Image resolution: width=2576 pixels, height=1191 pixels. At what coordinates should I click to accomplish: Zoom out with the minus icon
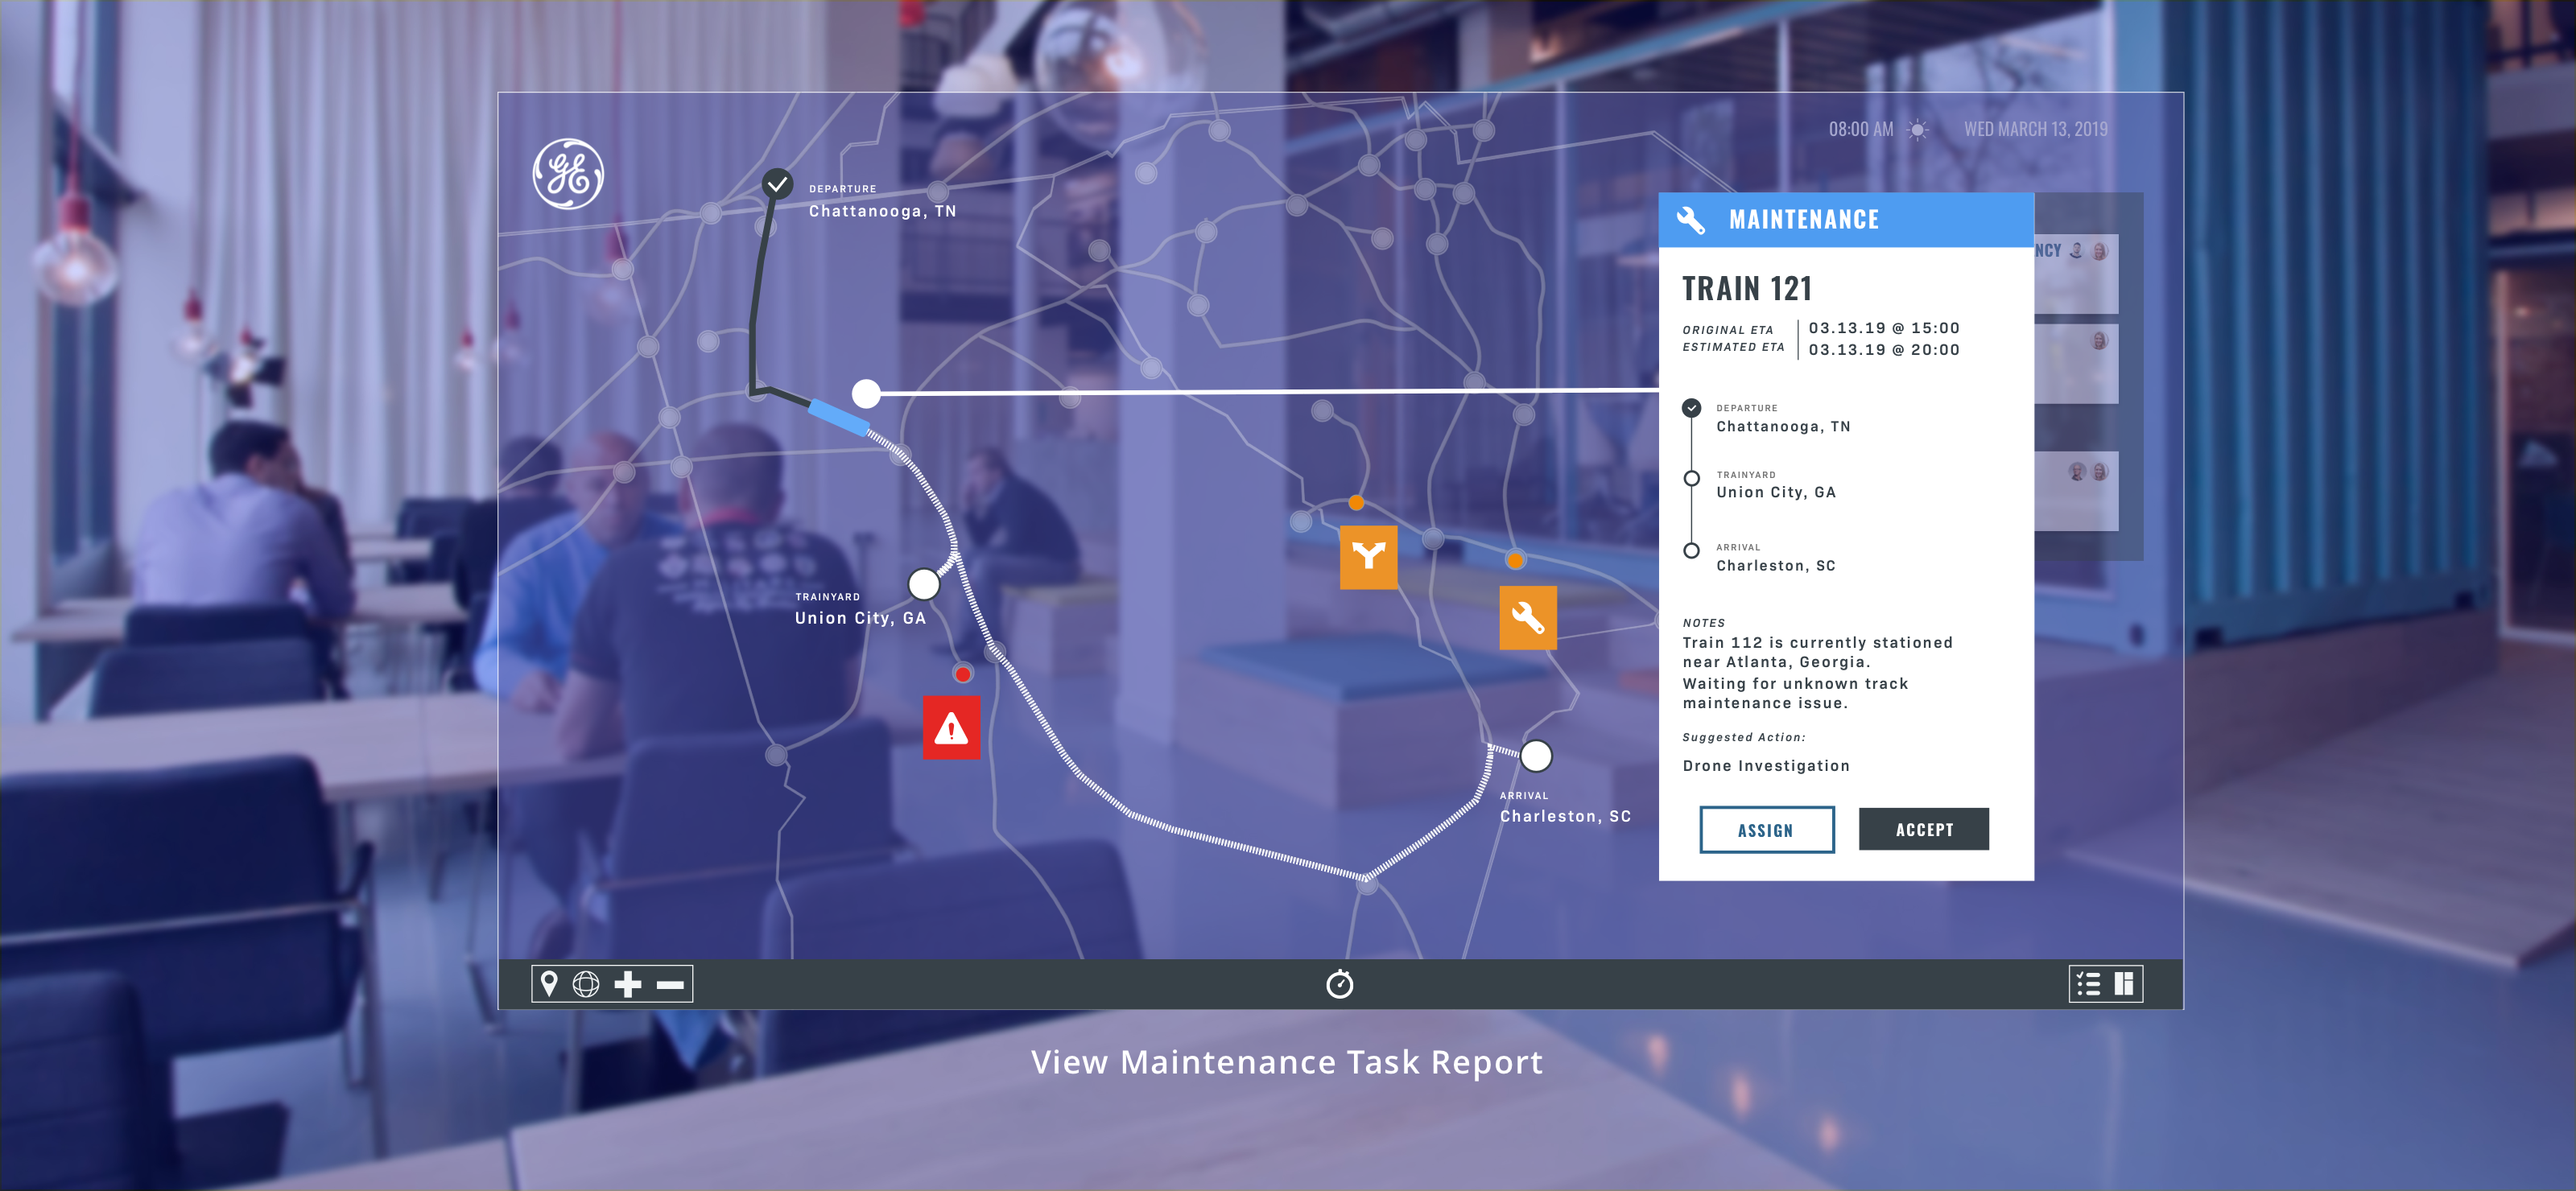[x=669, y=985]
